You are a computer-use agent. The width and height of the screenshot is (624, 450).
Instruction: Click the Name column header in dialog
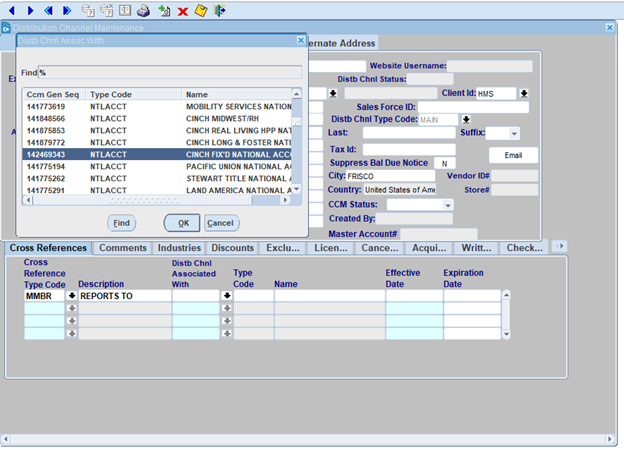pyautogui.click(x=237, y=94)
